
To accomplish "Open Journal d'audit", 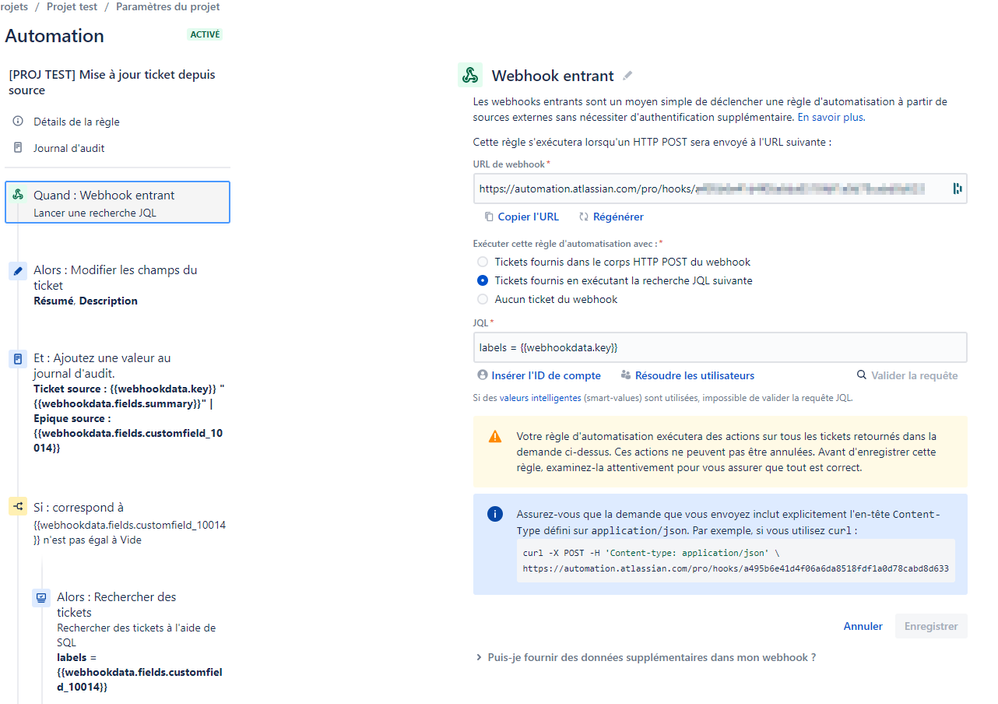I will click(x=69, y=148).
